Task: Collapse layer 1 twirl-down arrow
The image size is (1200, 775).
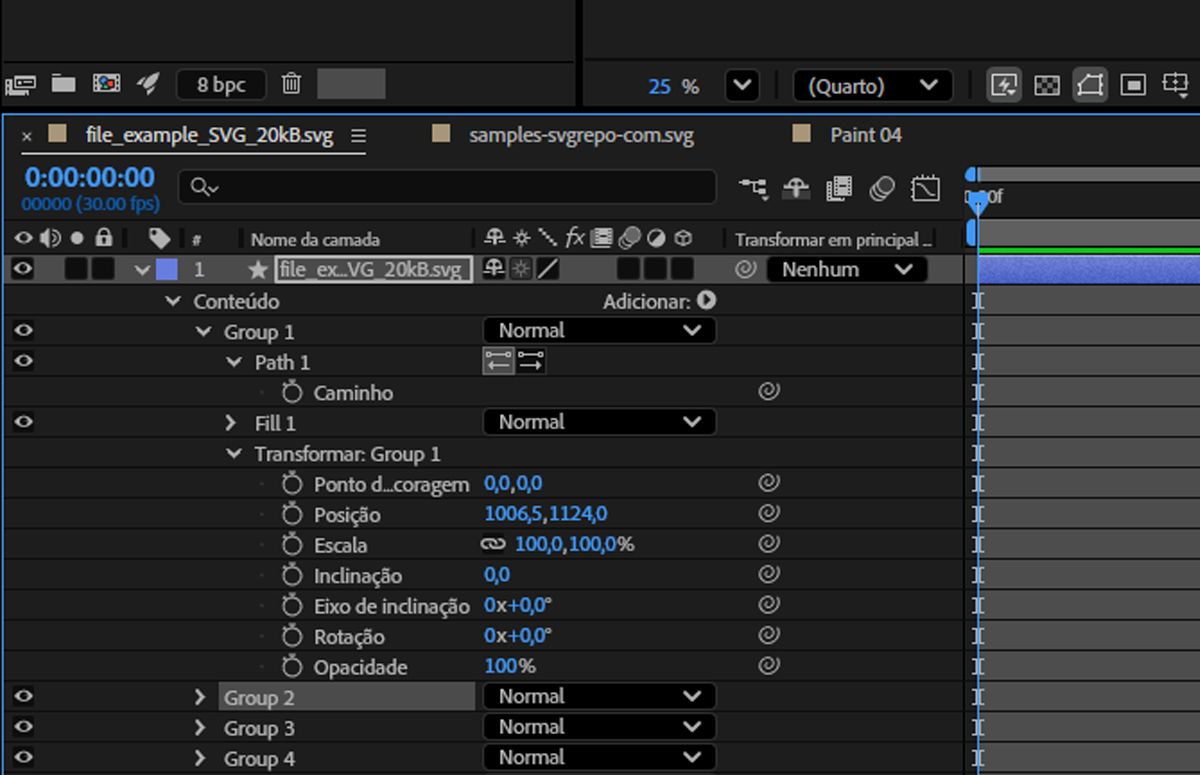Action: (142, 270)
